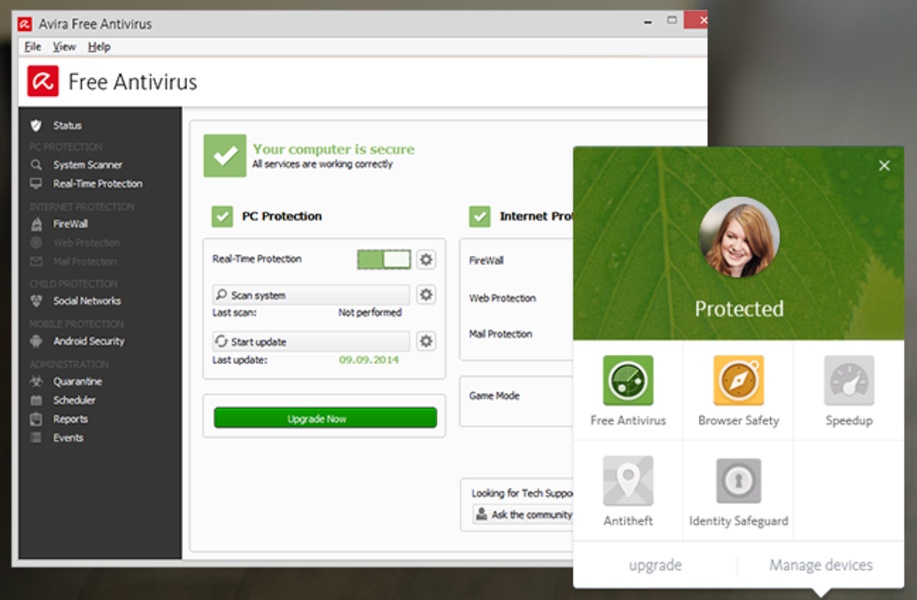The height and width of the screenshot is (600, 917).
Task: Select Mail Protection in sidebar
Action: [x=85, y=261]
